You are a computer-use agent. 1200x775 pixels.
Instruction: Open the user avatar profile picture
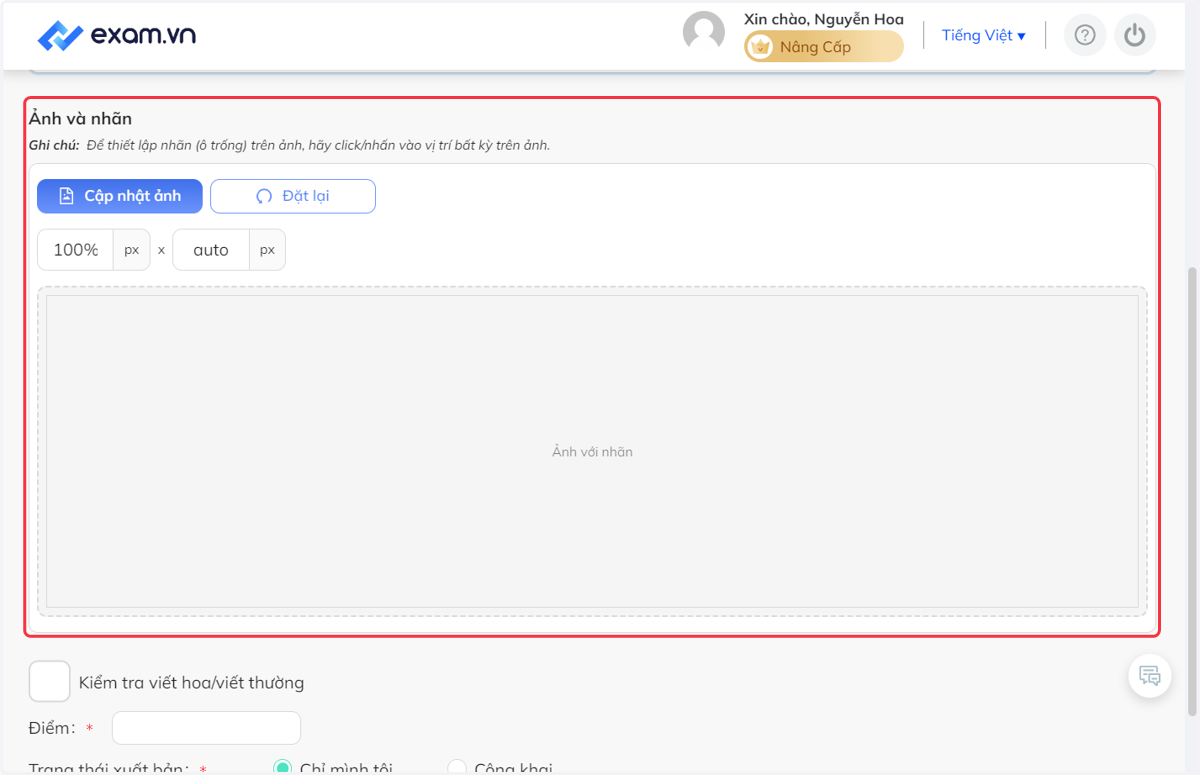[704, 32]
